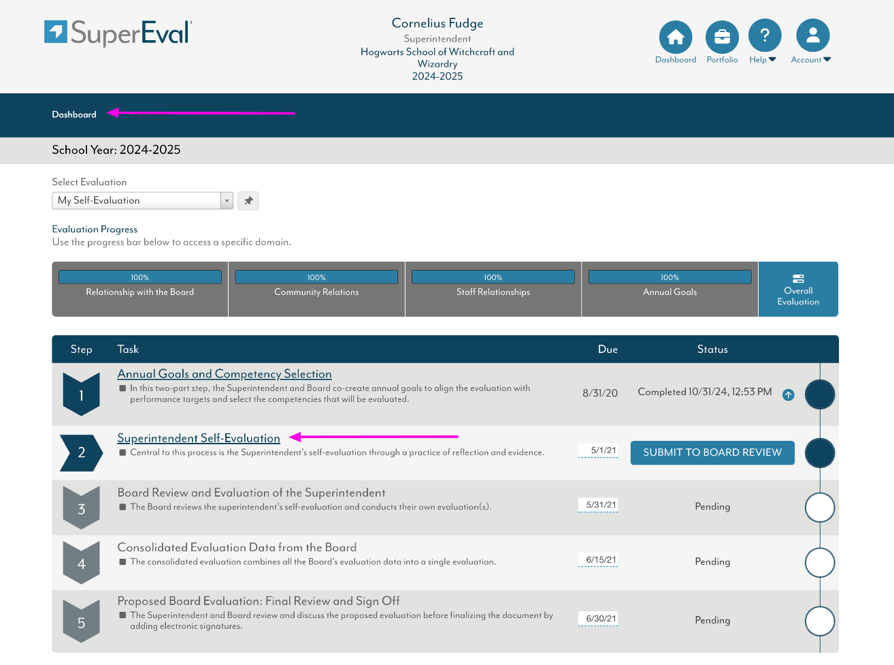
Task: Click the Status column header
Action: [712, 350]
